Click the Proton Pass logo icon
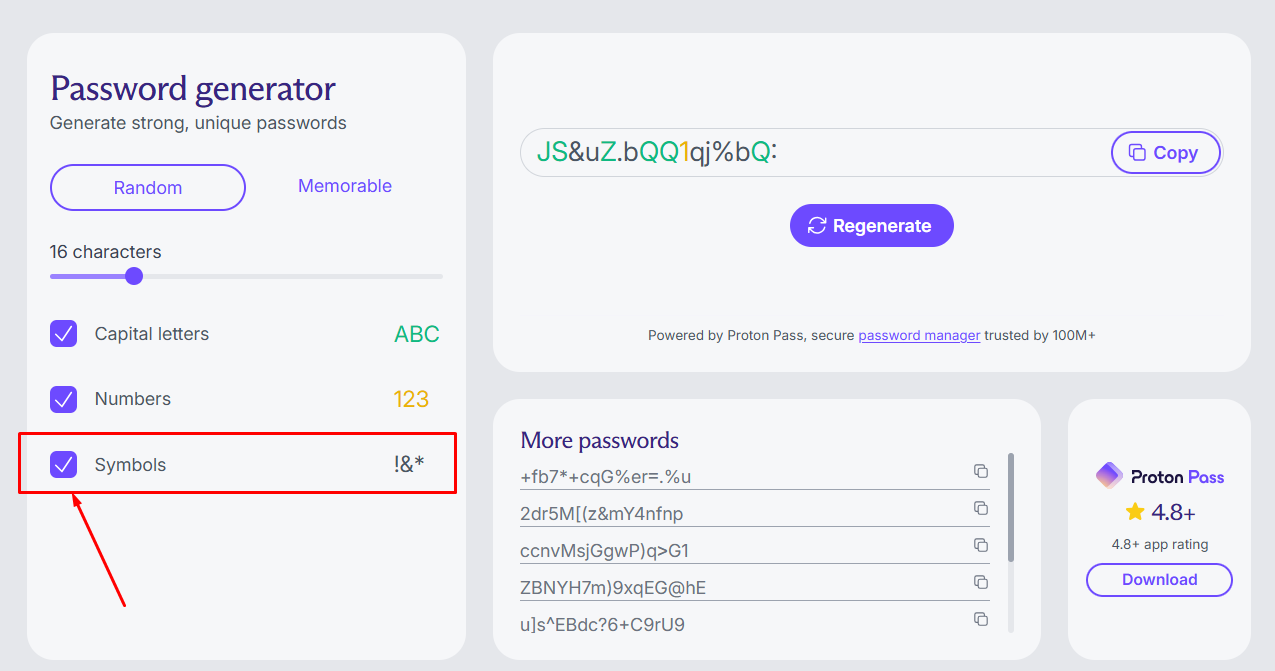The width and height of the screenshot is (1275, 671). 1109,476
